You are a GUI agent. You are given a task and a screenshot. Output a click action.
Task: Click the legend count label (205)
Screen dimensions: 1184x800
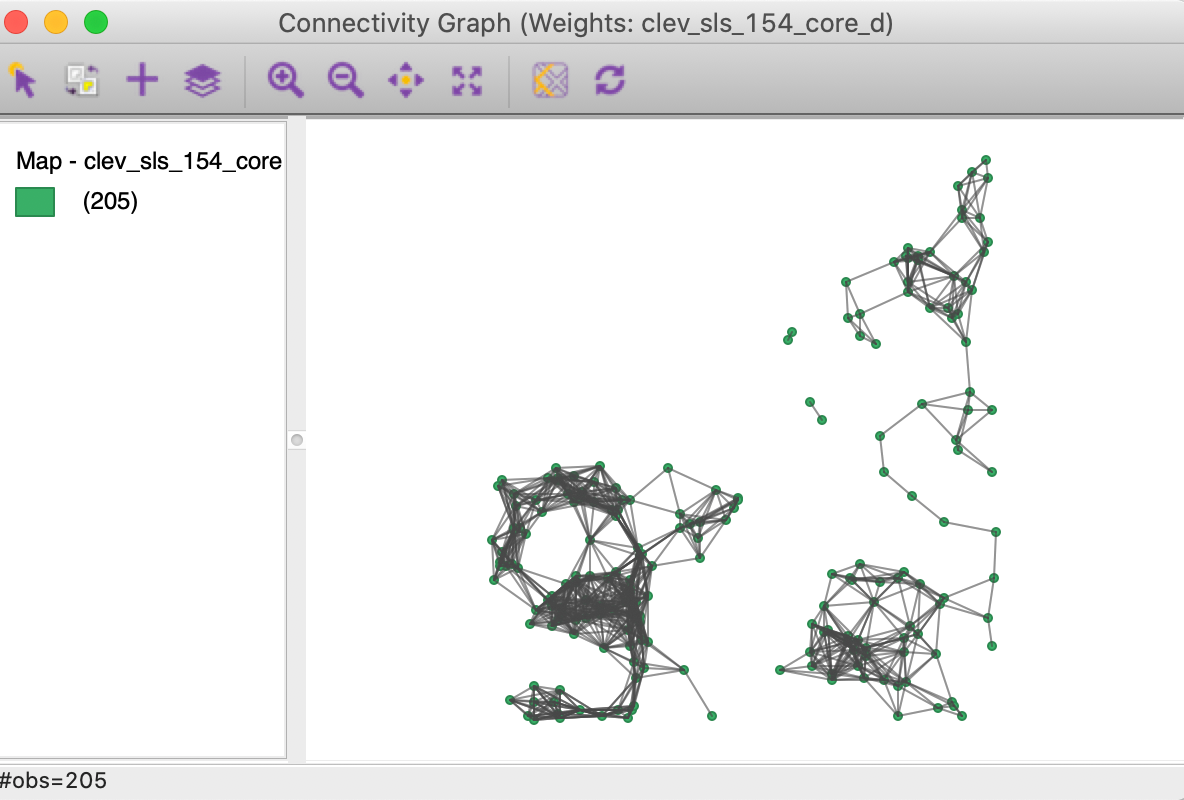110,202
